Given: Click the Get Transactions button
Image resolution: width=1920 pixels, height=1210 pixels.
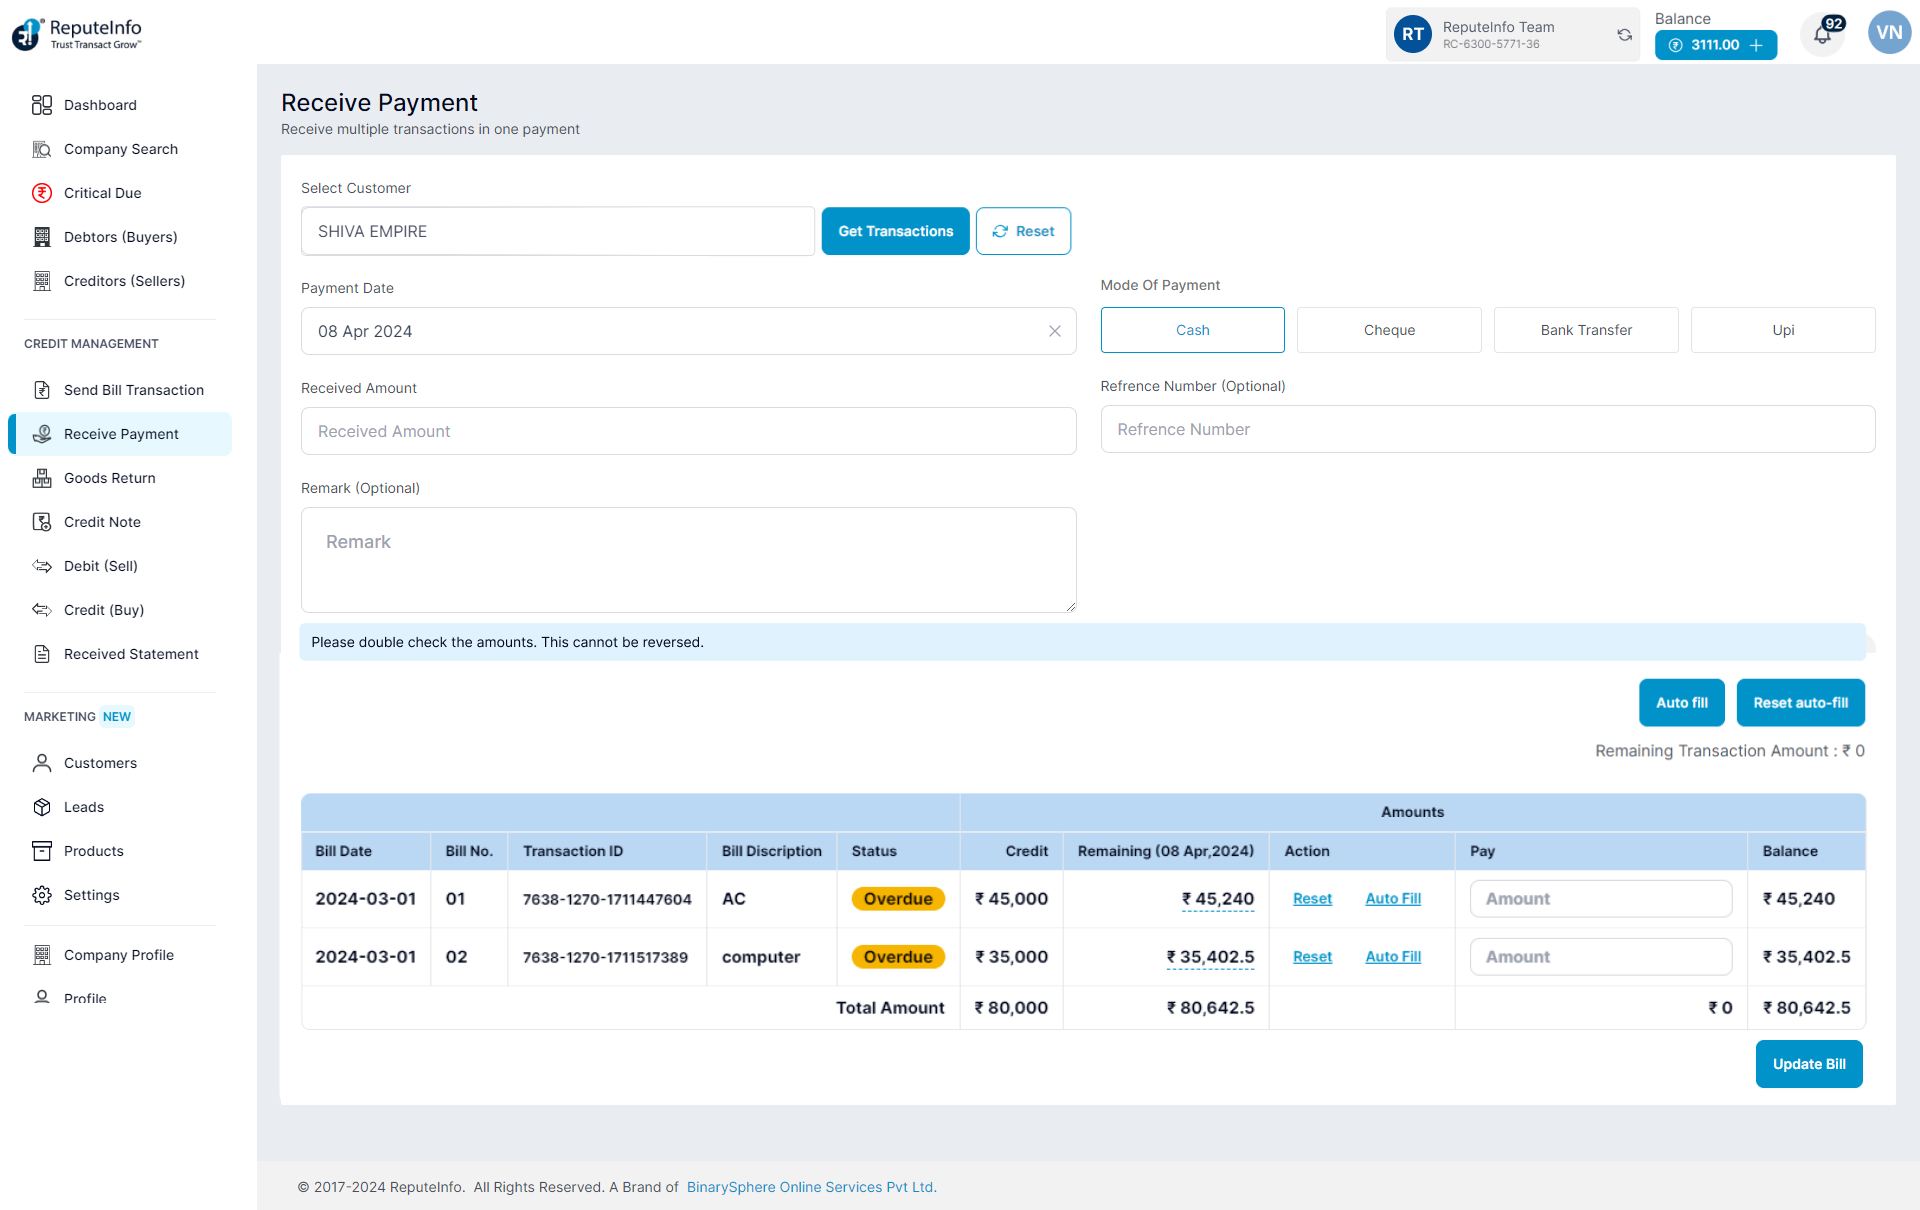Looking at the screenshot, I should tap(895, 231).
